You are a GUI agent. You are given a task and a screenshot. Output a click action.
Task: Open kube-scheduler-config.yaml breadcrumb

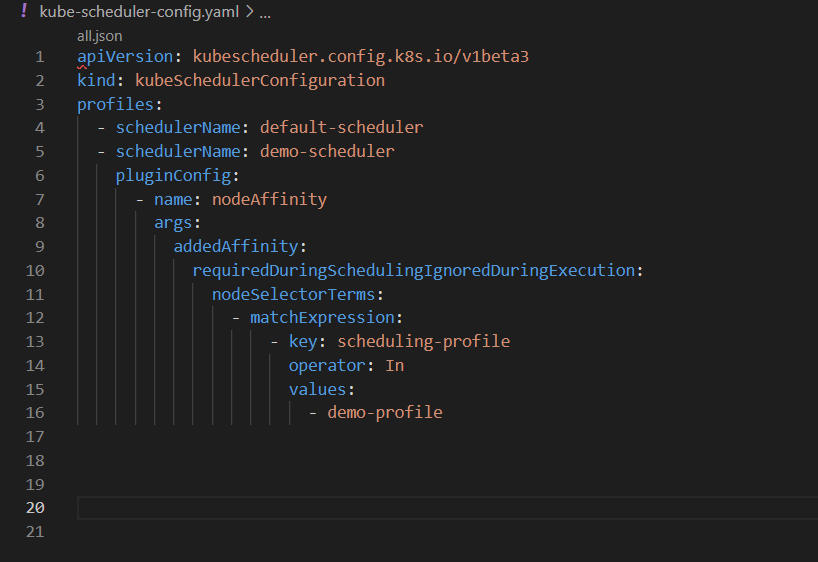[139, 11]
